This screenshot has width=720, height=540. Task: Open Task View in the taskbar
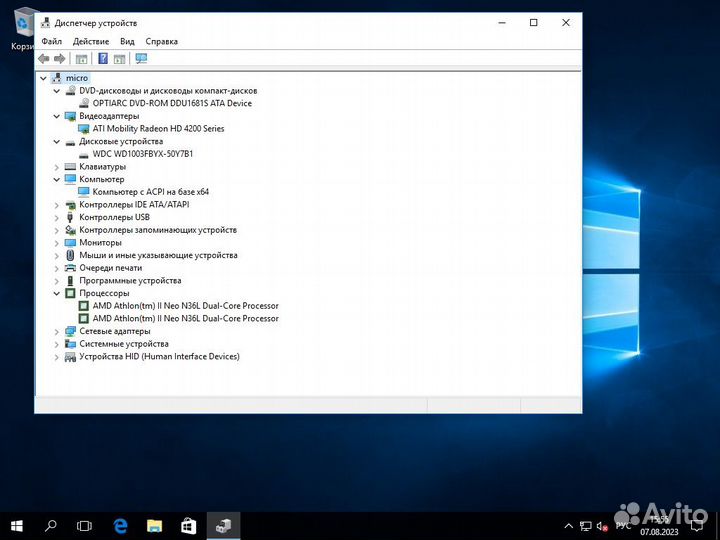click(84, 526)
